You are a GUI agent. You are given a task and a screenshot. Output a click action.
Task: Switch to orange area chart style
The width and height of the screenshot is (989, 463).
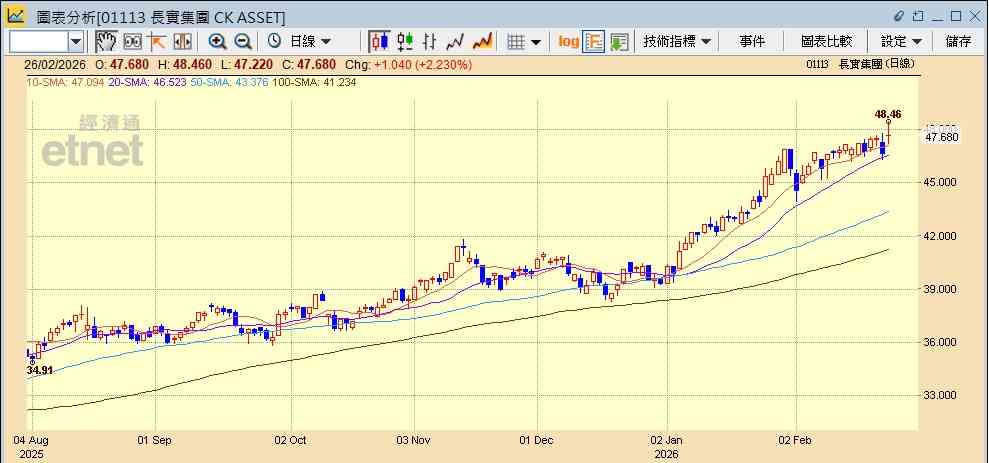point(483,42)
